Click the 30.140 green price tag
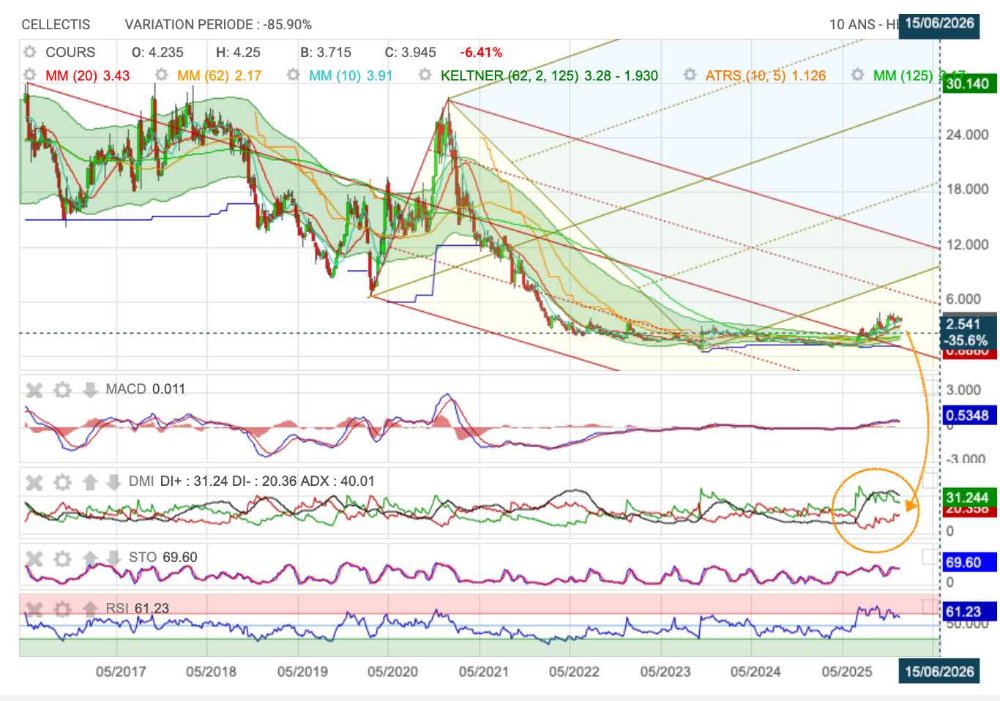 [x=968, y=84]
